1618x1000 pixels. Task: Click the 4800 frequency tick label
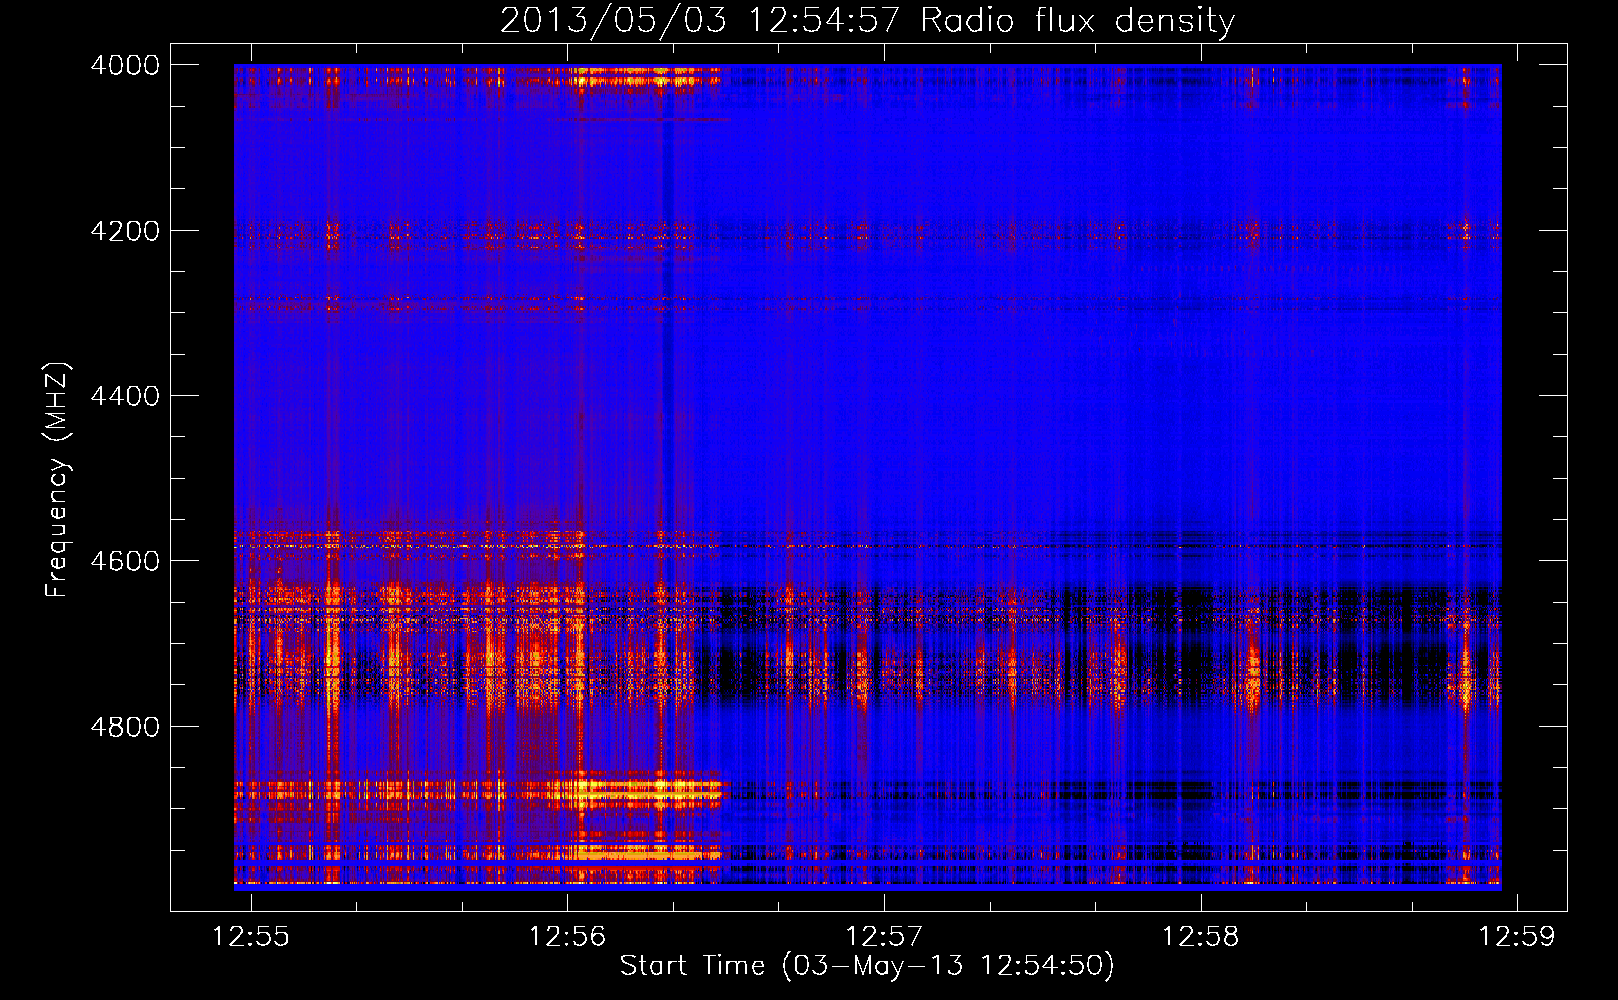click(125, 727)
